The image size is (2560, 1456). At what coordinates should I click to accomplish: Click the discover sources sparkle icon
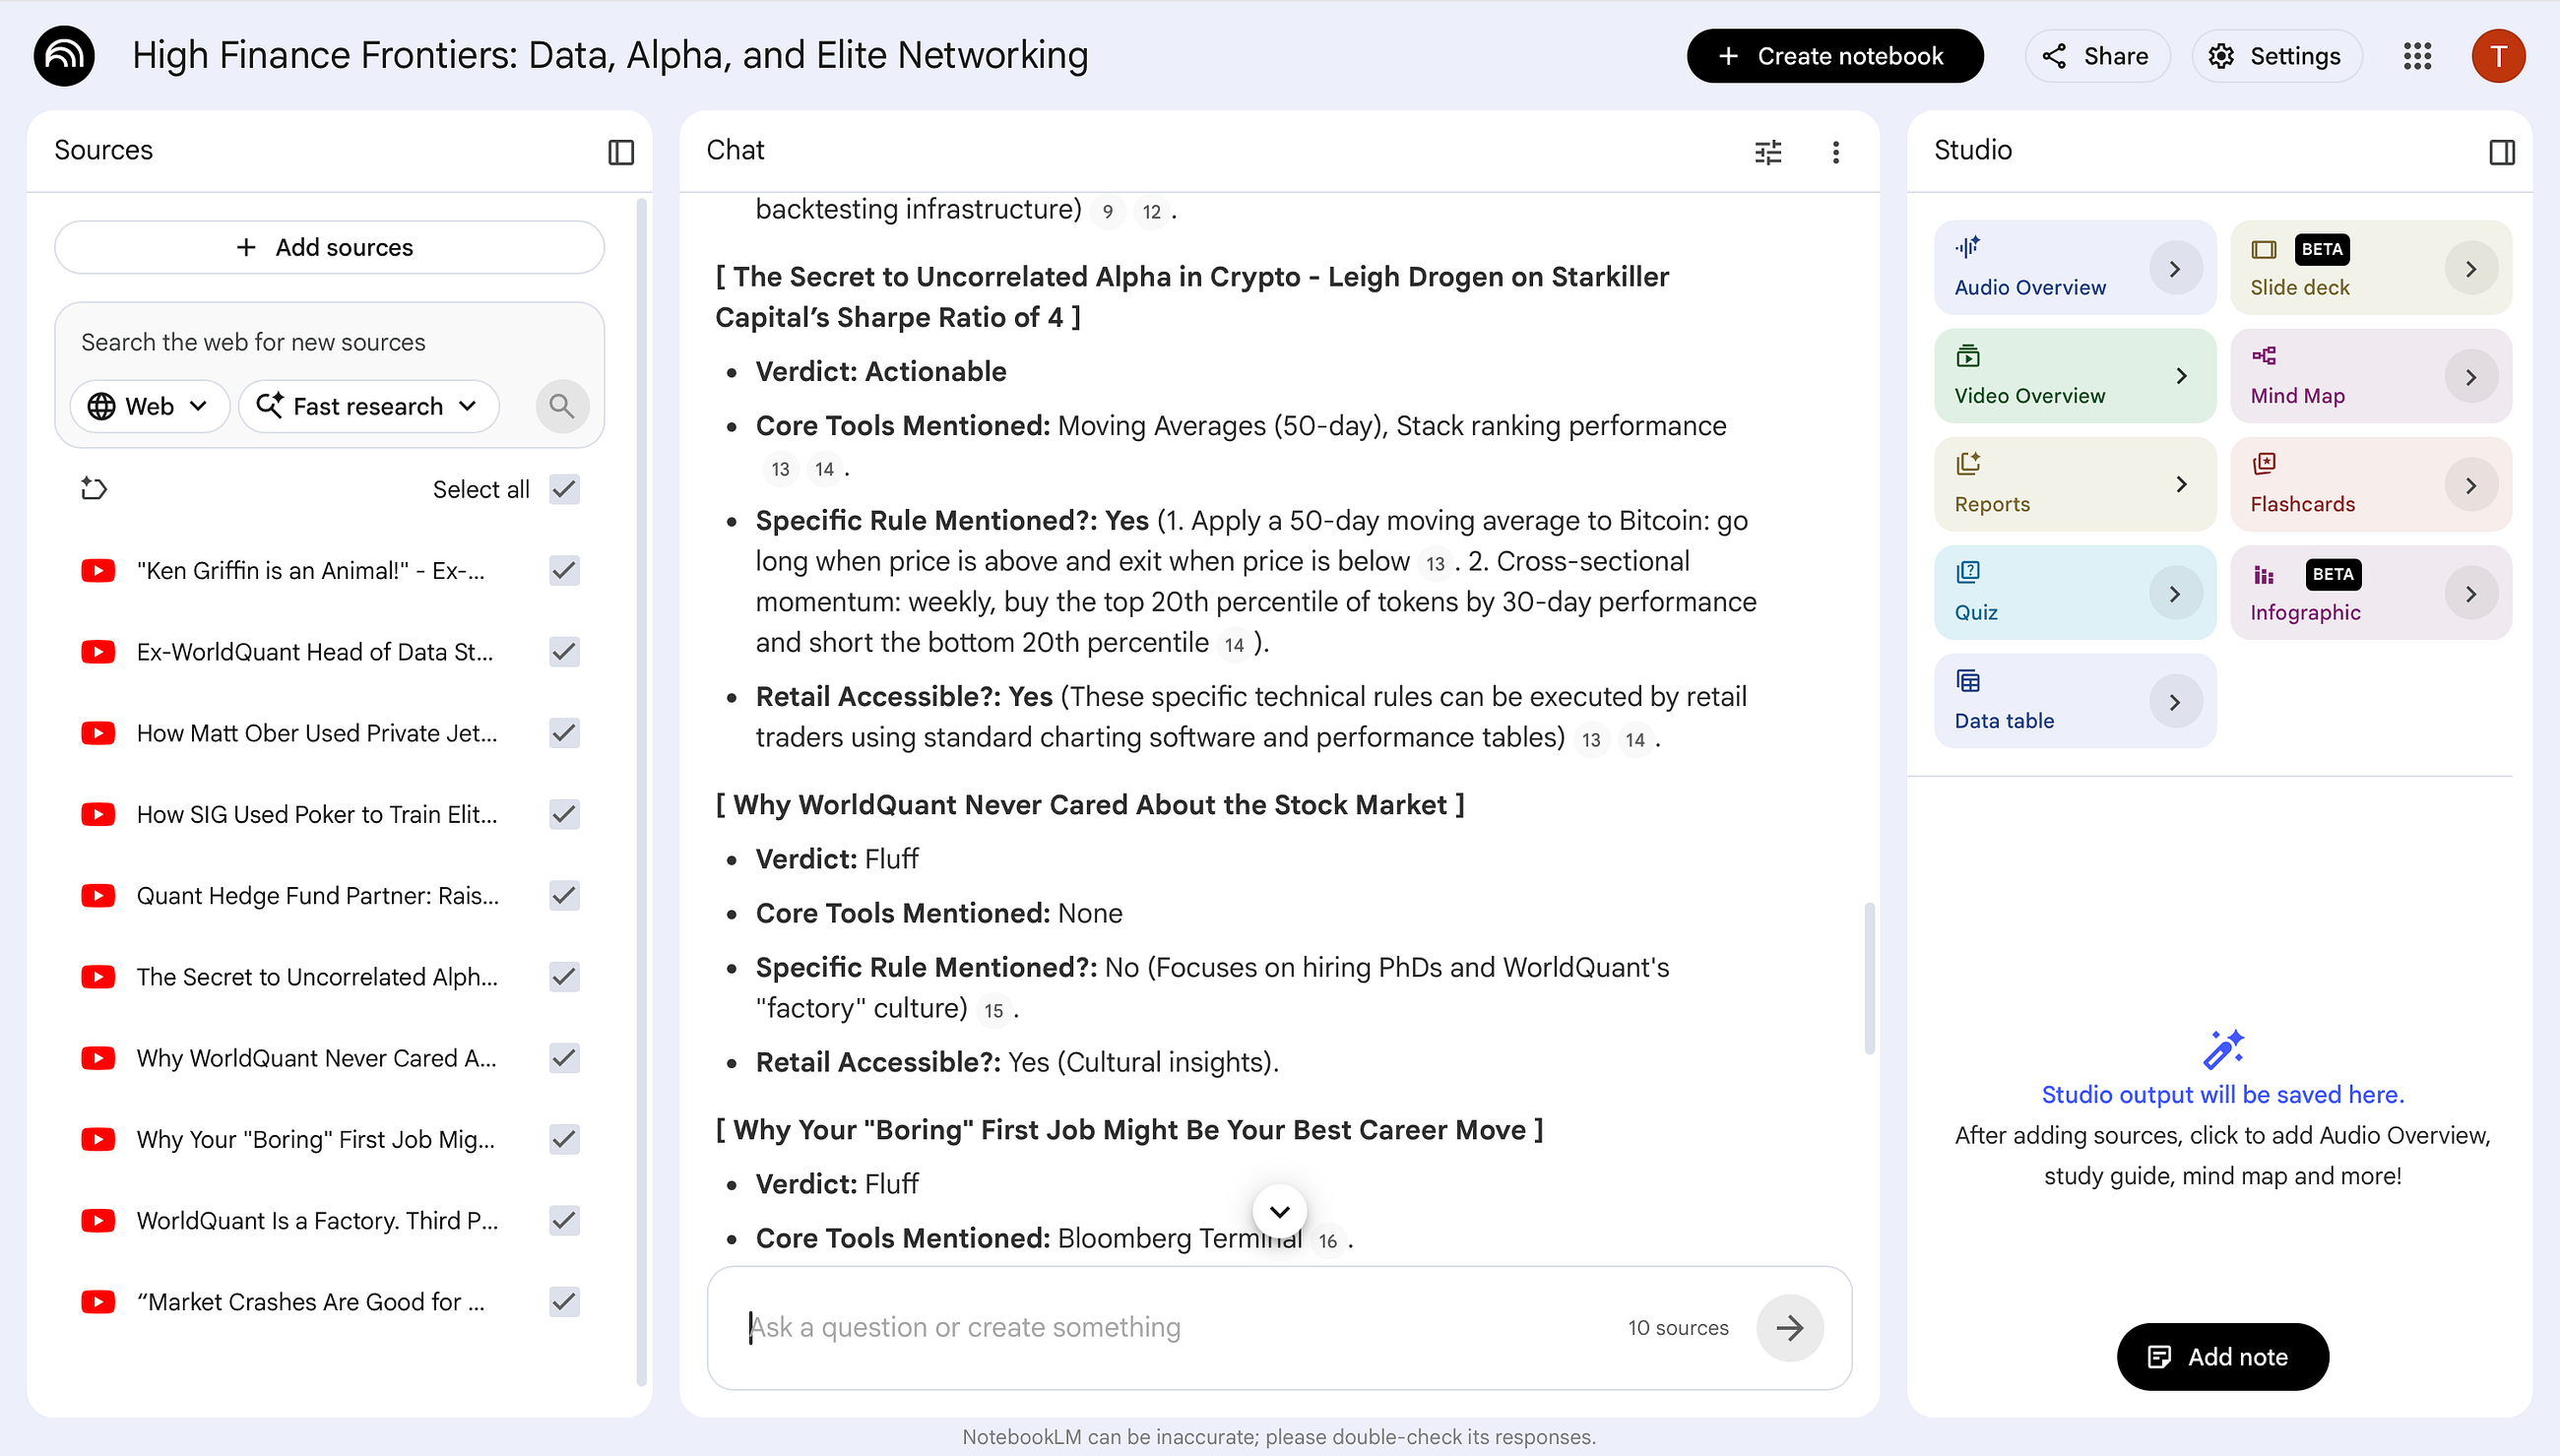tap(94, 489)
